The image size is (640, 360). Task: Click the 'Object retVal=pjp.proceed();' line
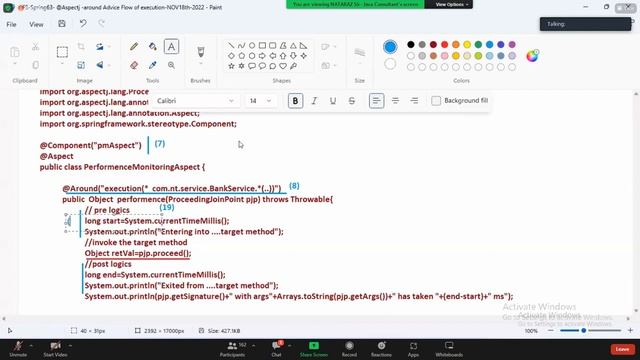click(x=138, y=253)
